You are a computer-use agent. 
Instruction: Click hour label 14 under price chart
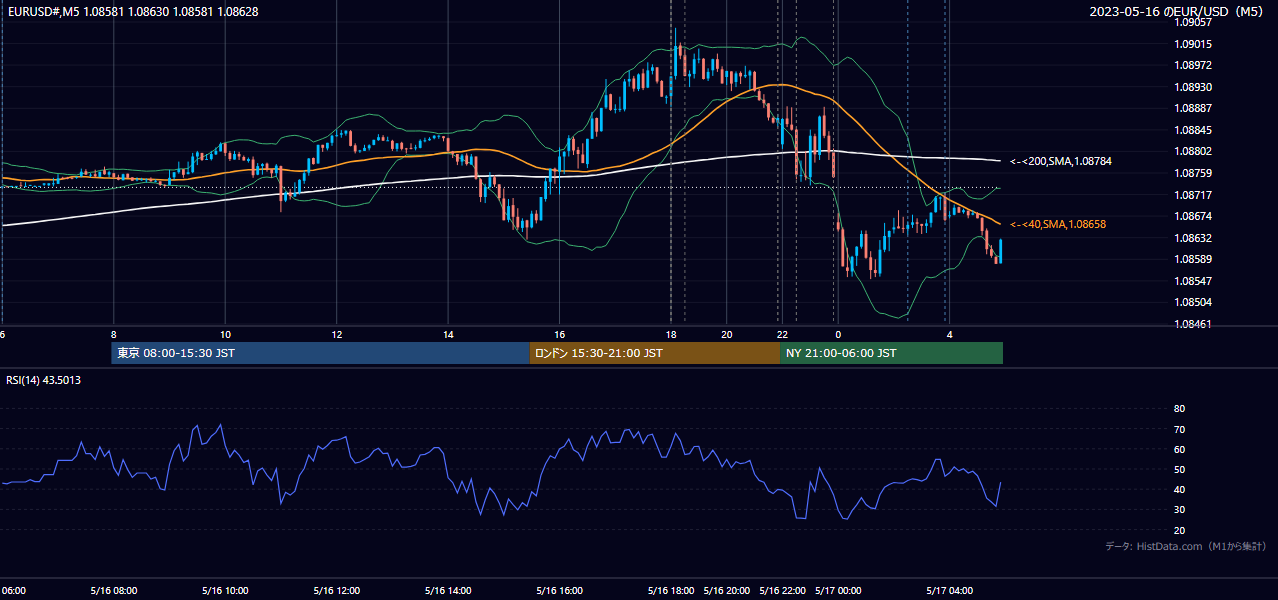pyautogui.click(x=448, y=334)
